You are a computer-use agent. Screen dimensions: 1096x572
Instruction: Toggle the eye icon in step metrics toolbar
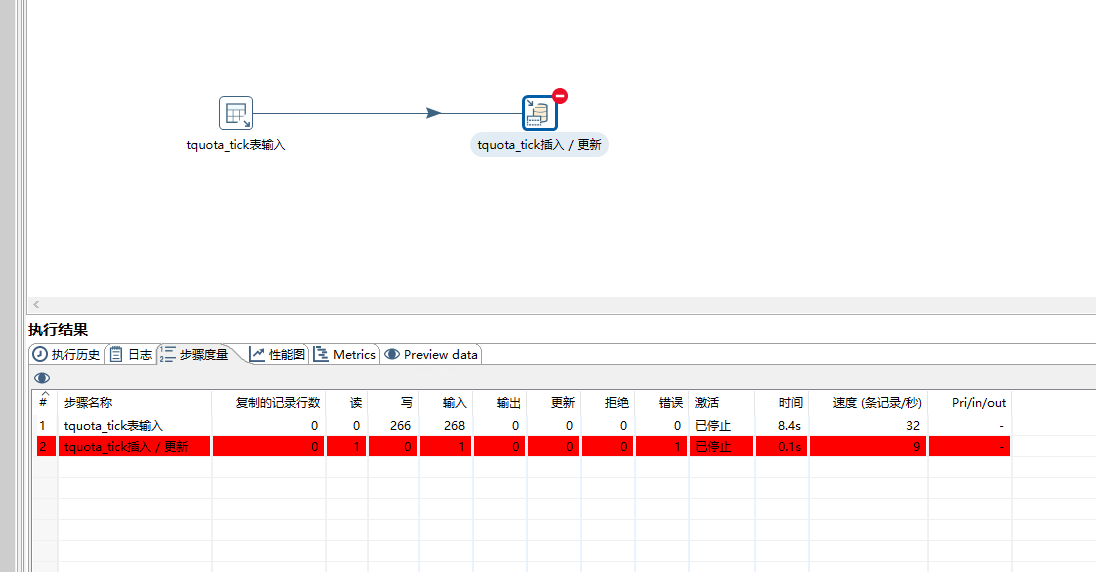tap(42, 378)
